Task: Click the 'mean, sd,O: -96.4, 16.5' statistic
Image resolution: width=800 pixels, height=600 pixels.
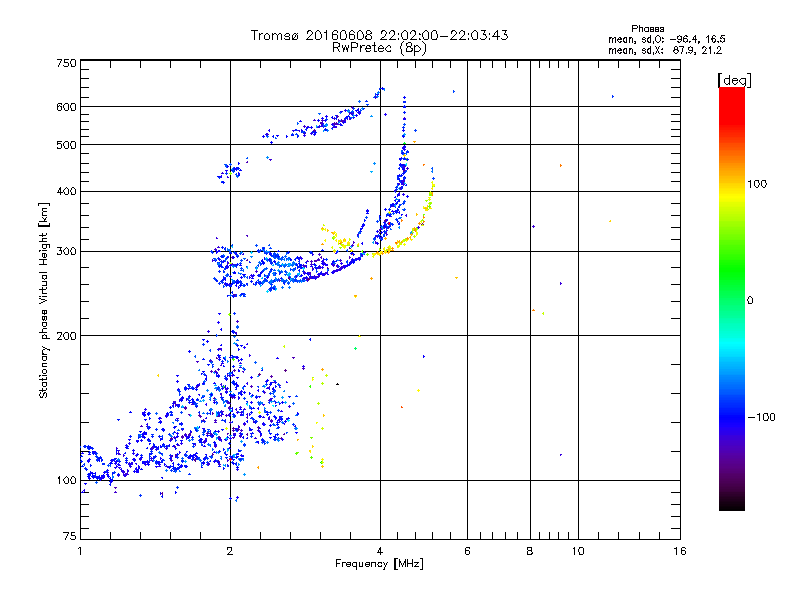Action: tap(666, 40)
